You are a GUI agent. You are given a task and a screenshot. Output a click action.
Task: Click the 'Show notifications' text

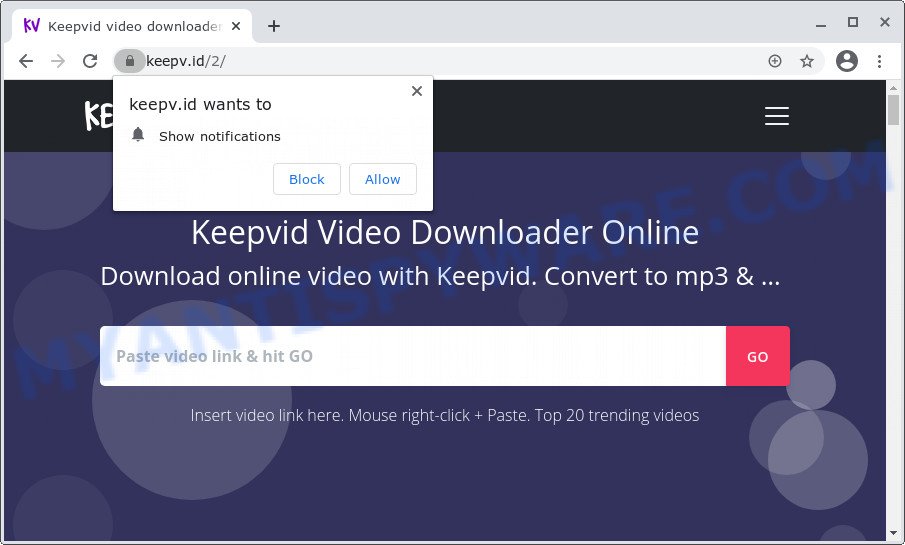pyautogui.click(x=220, y=136)
